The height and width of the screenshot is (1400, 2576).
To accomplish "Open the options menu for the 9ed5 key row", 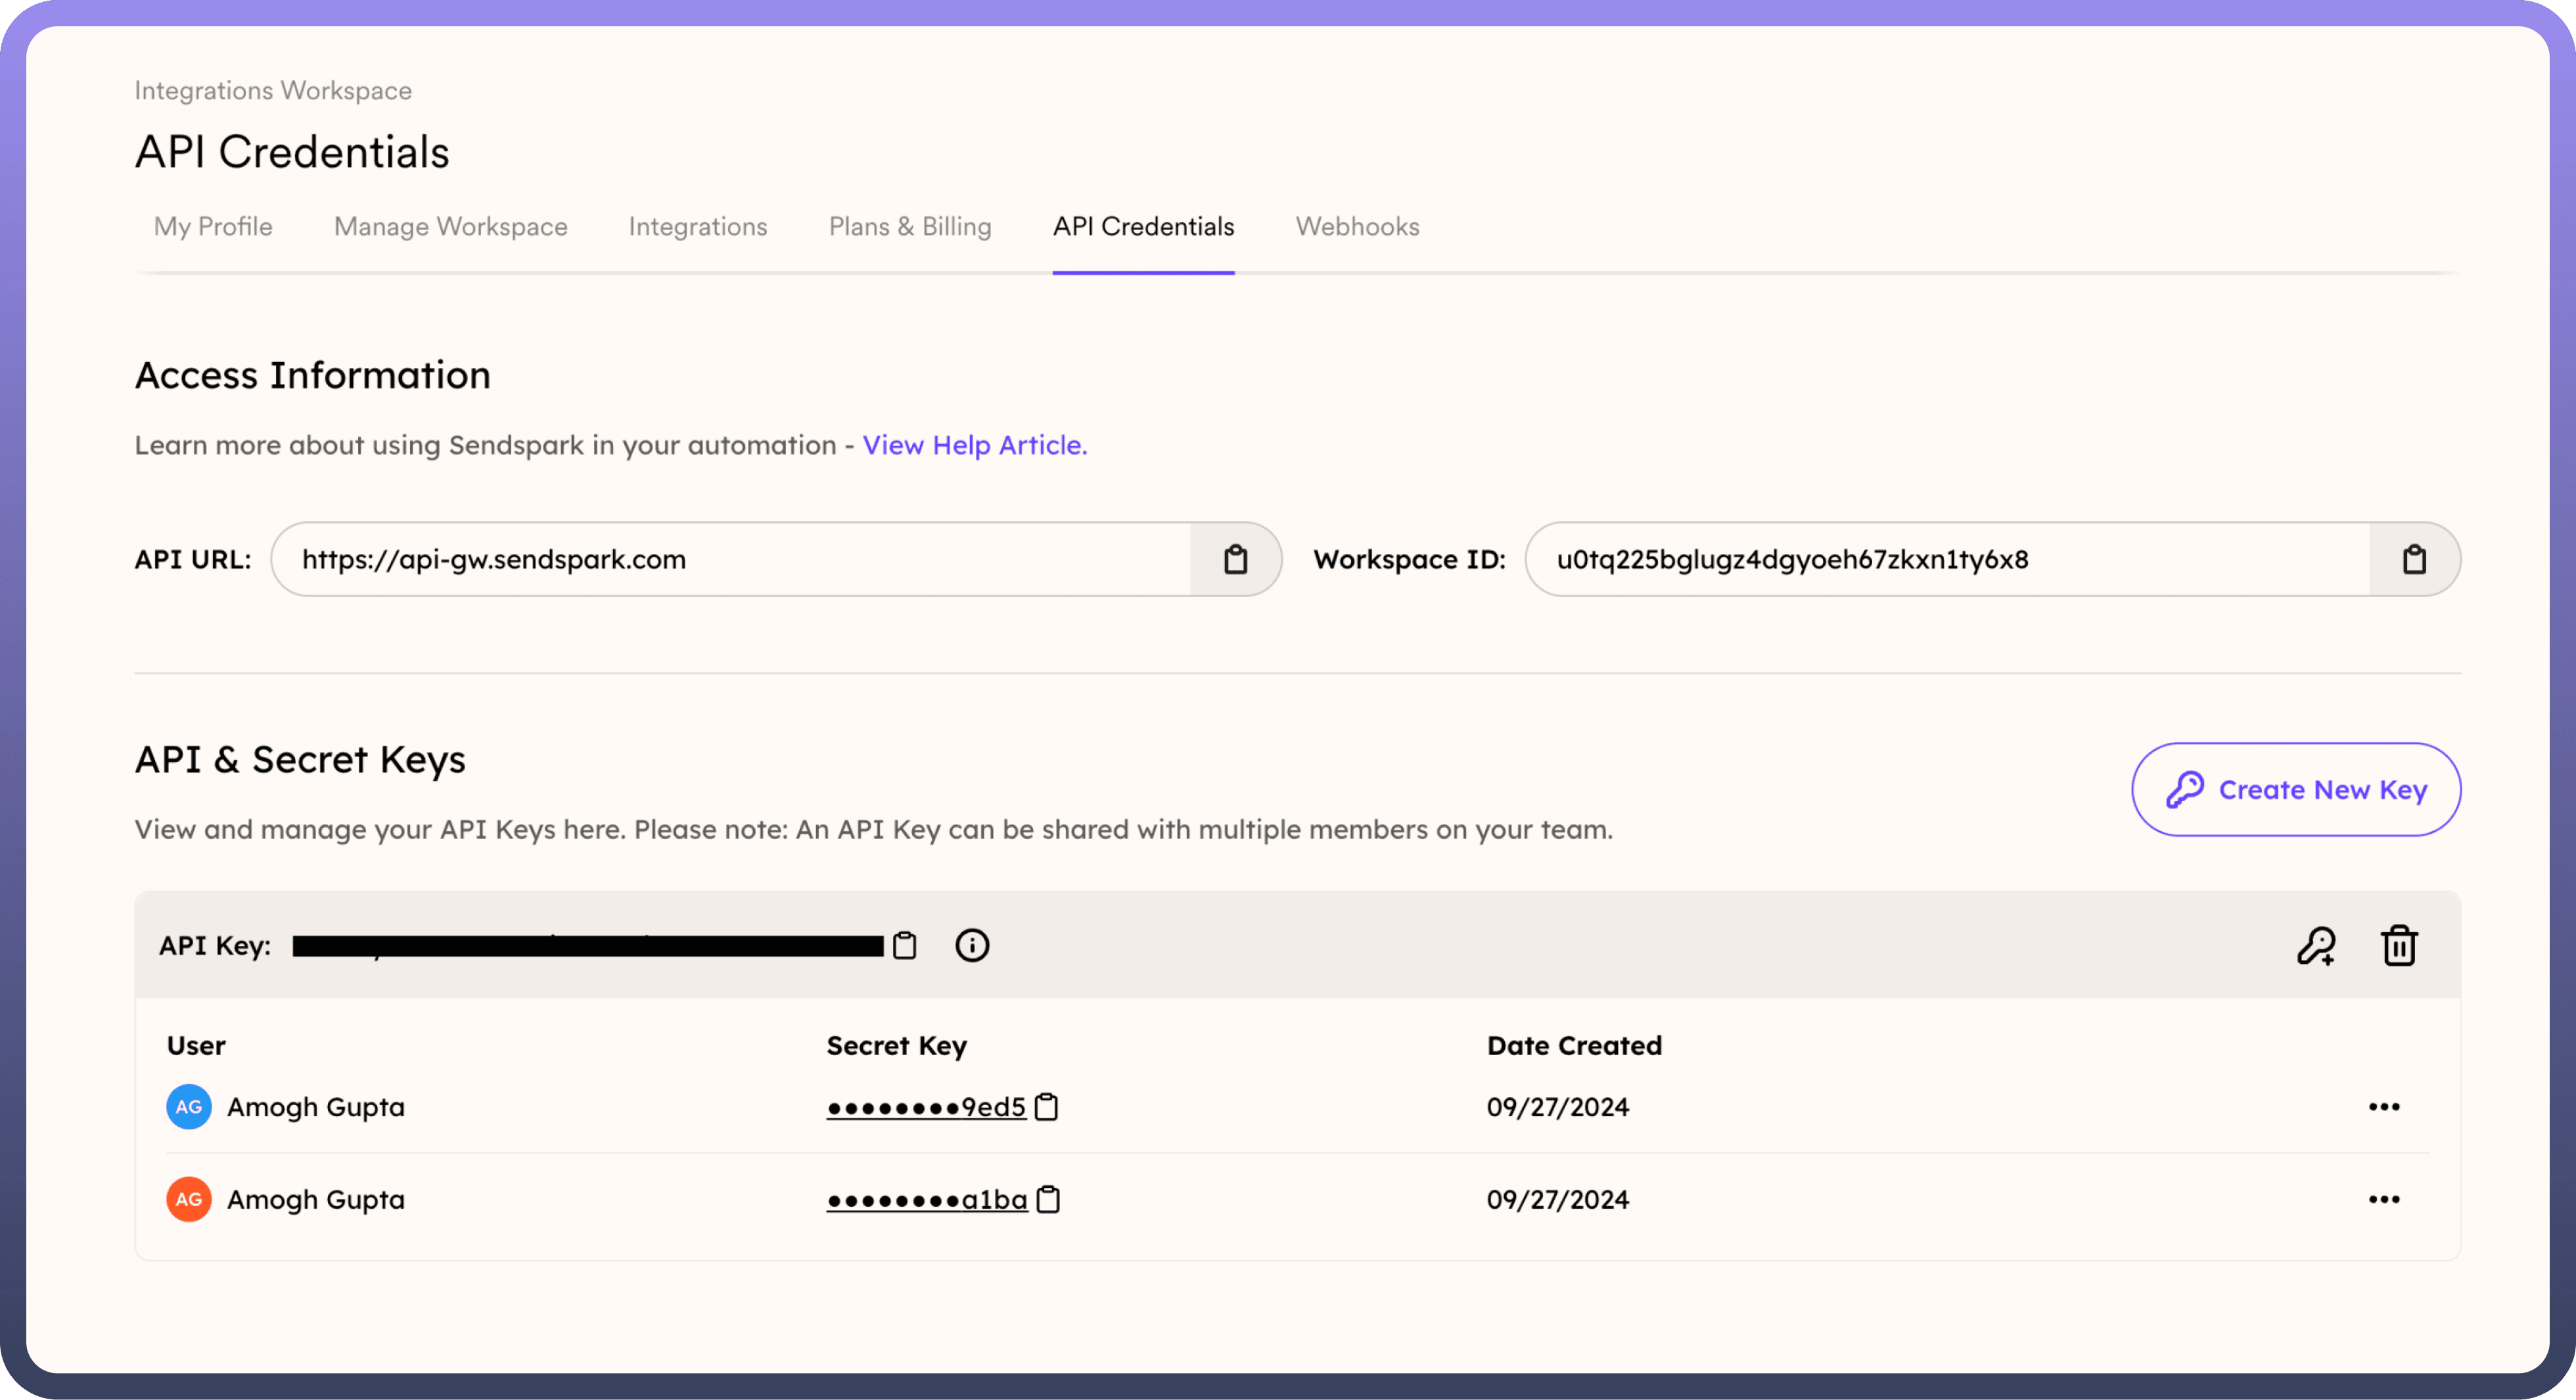I will [2384, 1107].
